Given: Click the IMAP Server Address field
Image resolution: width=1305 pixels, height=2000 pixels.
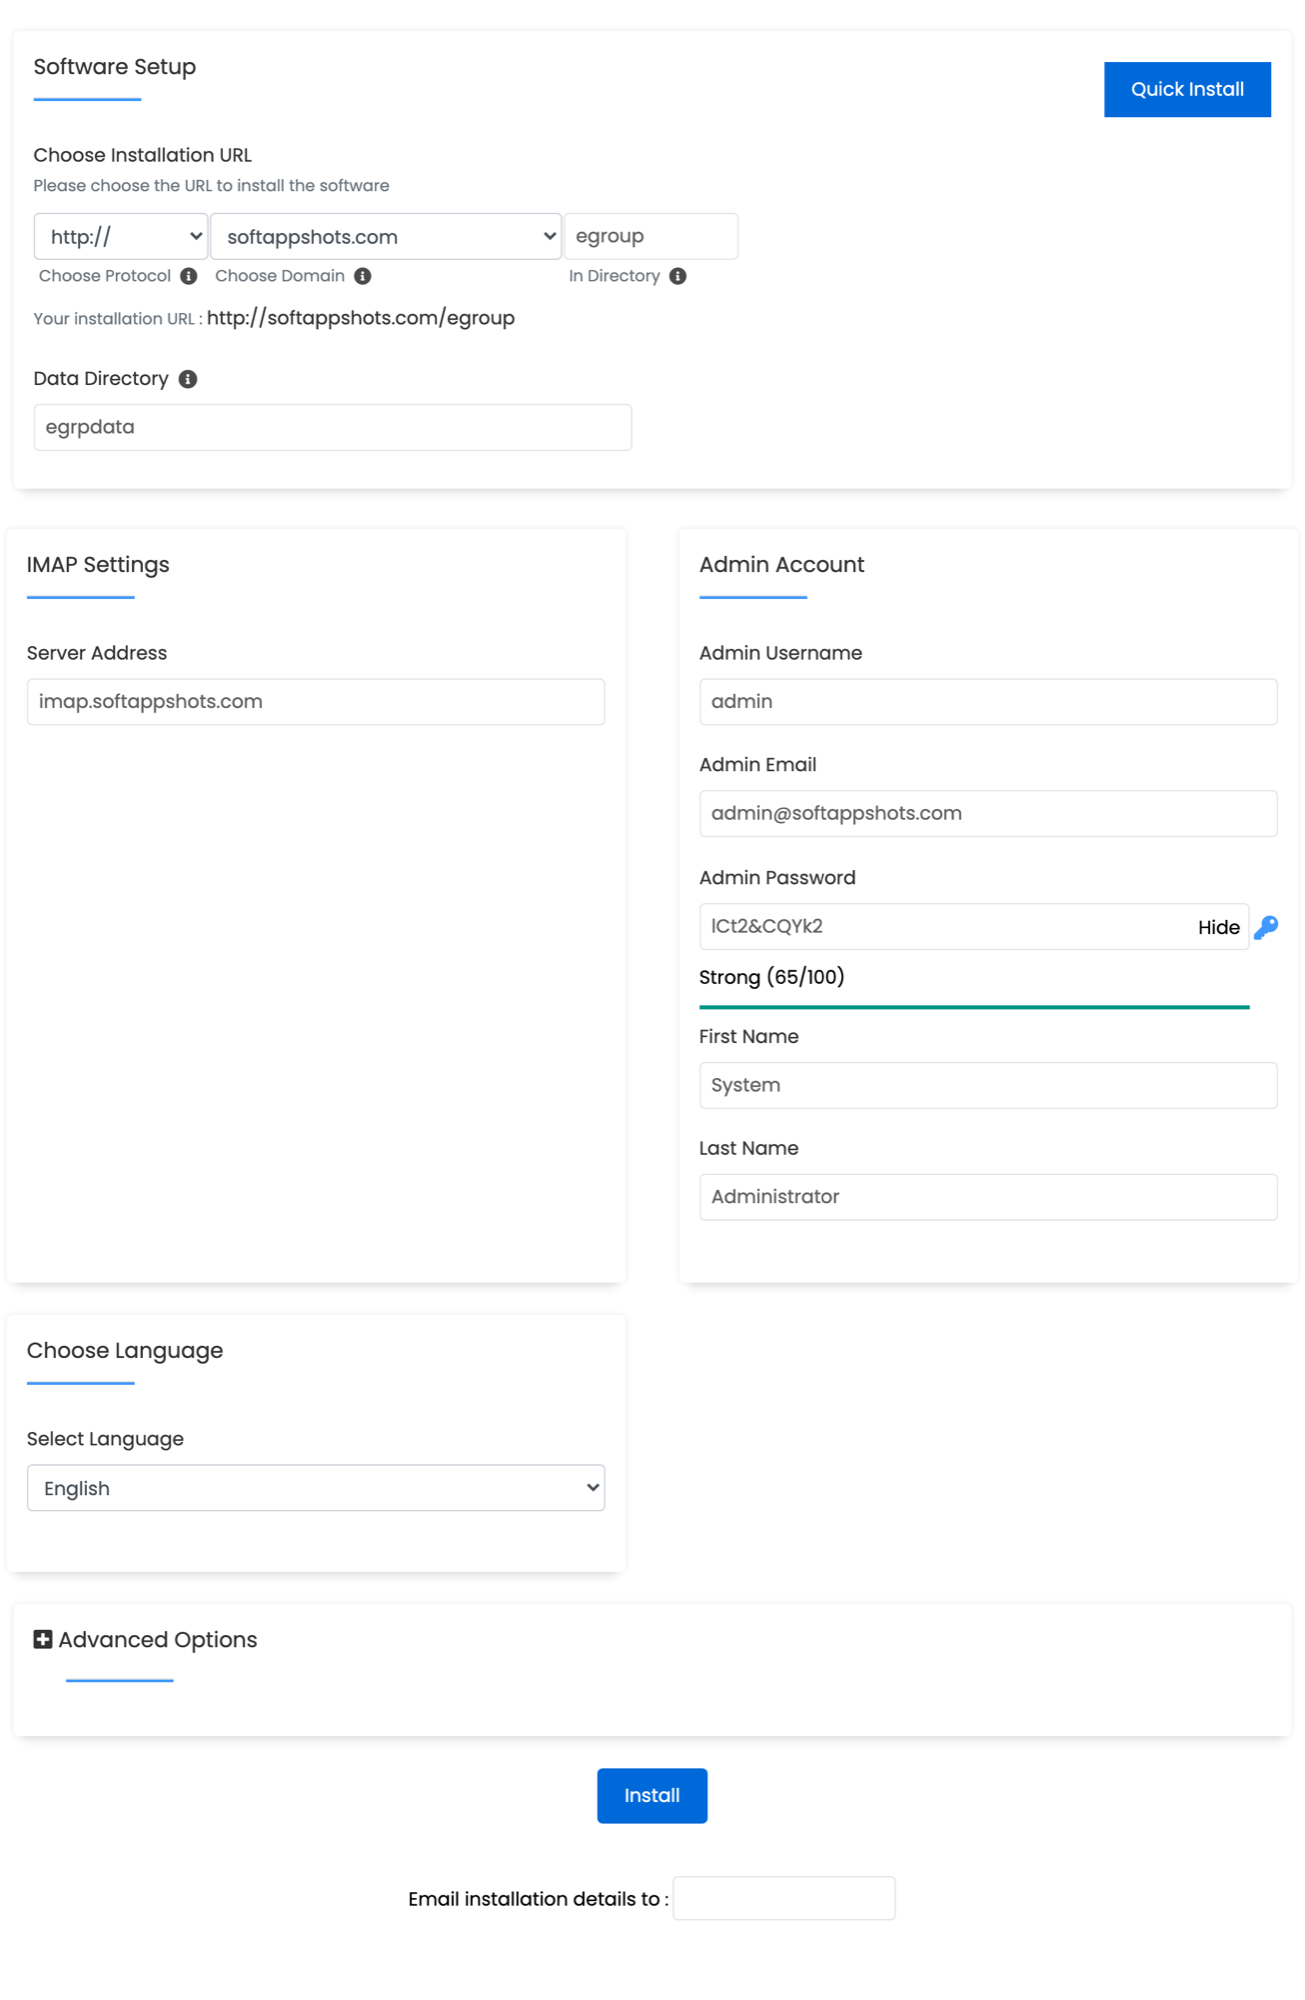Looking at the screenshot, I should pyautogui.click(x=316, y=701).
